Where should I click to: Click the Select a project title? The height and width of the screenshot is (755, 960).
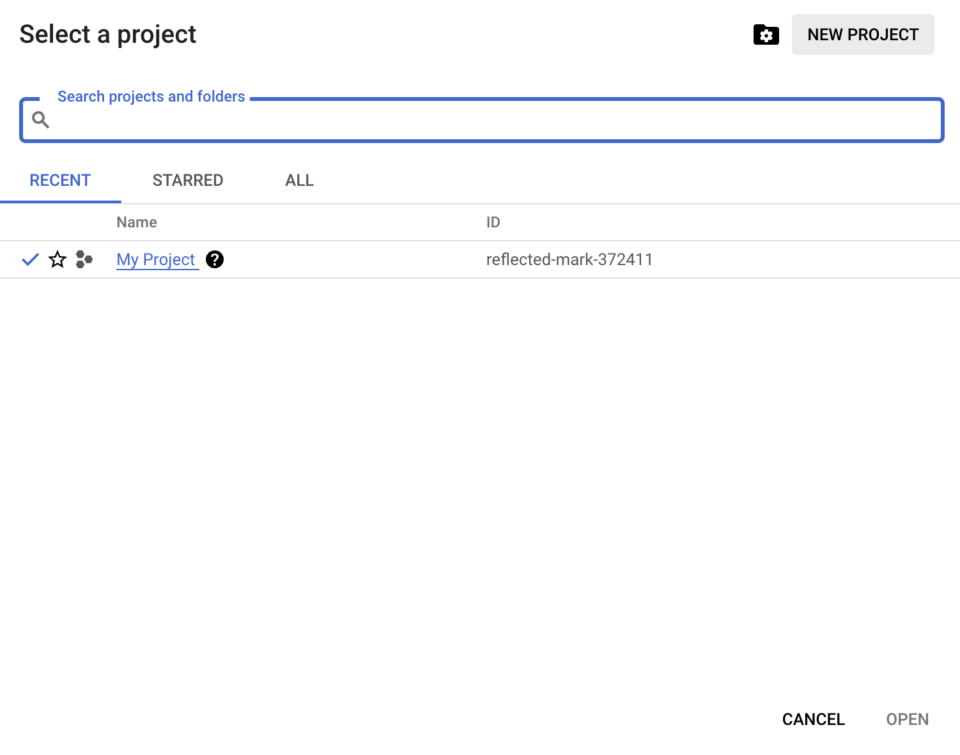(x=108, y=34)
